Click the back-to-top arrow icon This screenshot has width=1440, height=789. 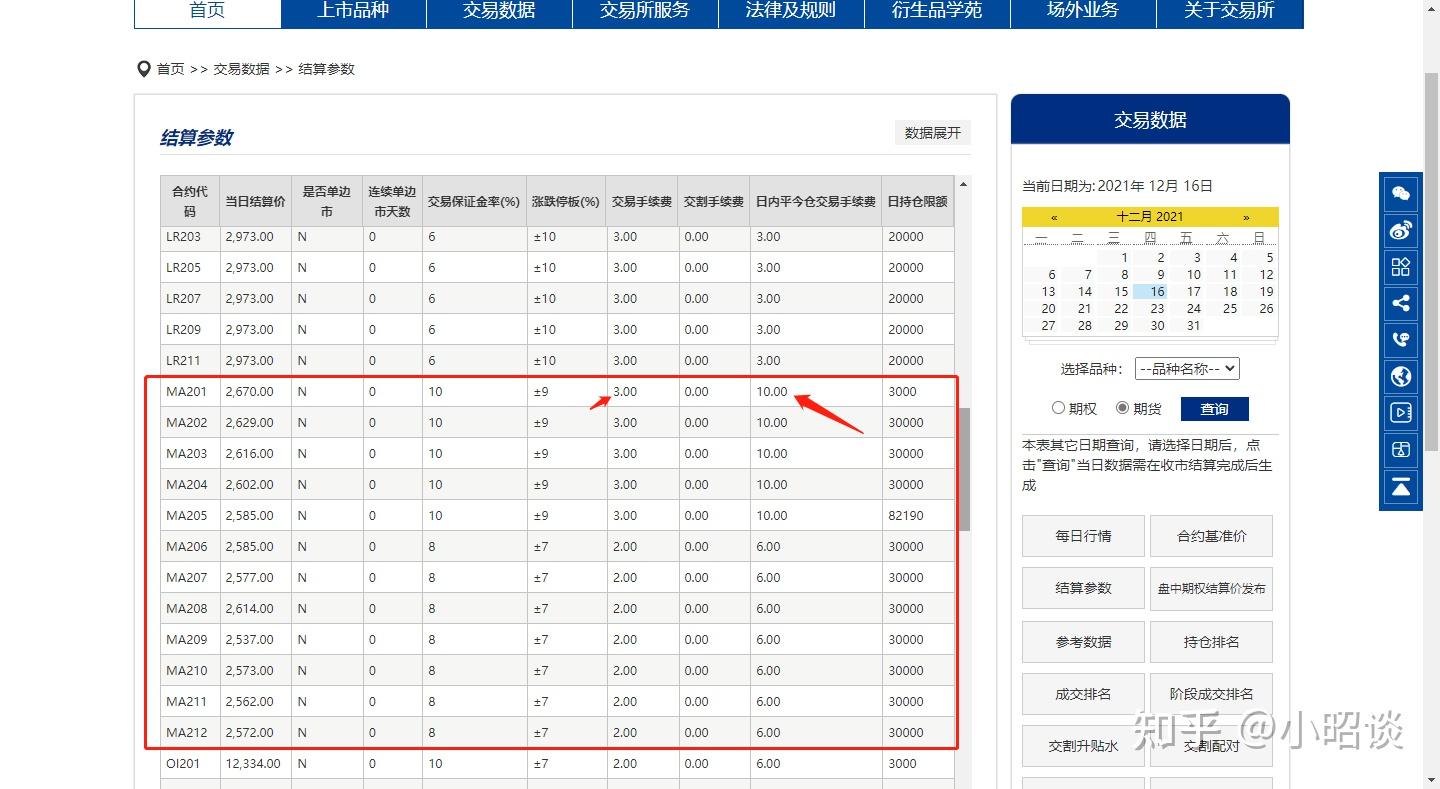coord(1400,488)
